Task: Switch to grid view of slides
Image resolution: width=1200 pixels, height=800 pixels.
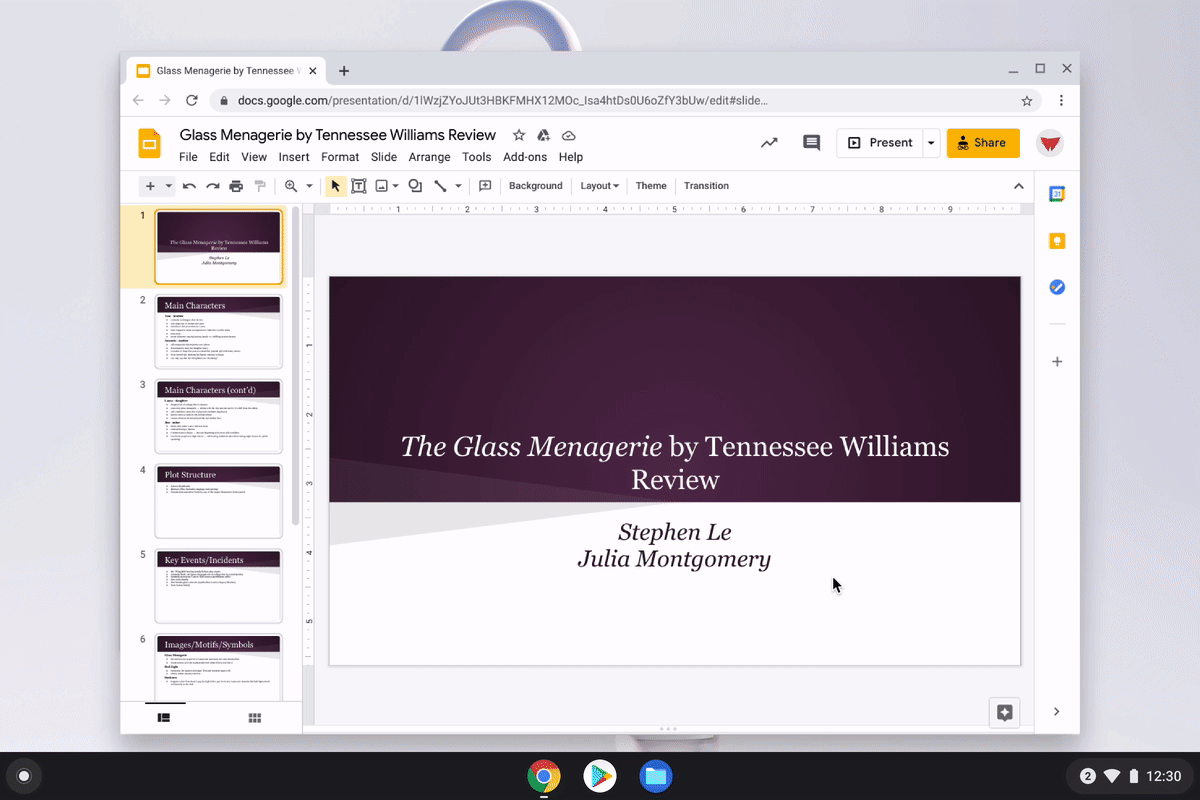Action: point(255,717)
